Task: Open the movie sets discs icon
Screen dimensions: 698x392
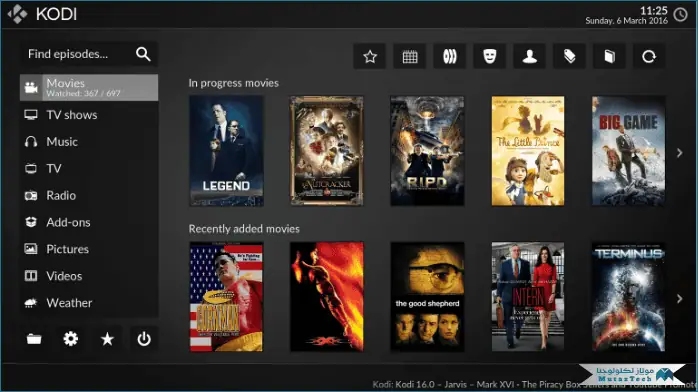Action: [450, 57]
